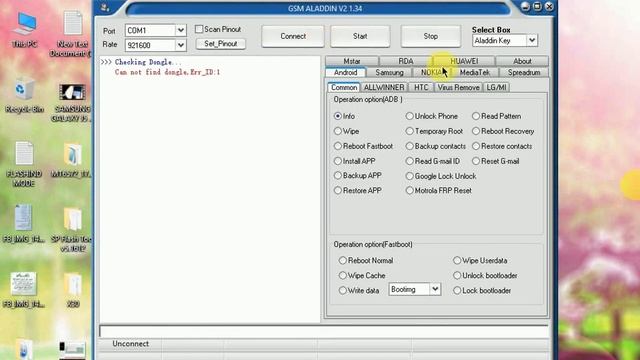Viewport: 640px width, 360px height.
Task: Choose Unlock bootloader radio option
Action: 457,276
